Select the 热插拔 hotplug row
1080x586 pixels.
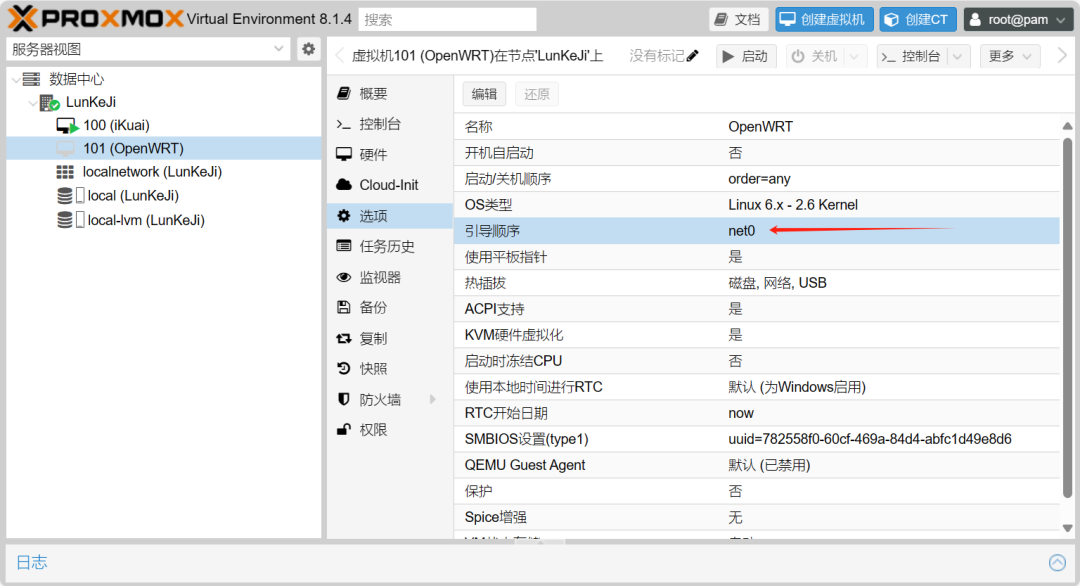point(756,283)
